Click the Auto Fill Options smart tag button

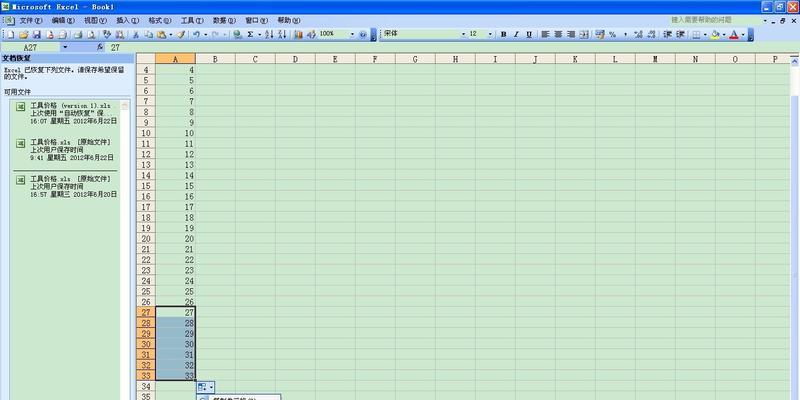click(x=204, y=386)
